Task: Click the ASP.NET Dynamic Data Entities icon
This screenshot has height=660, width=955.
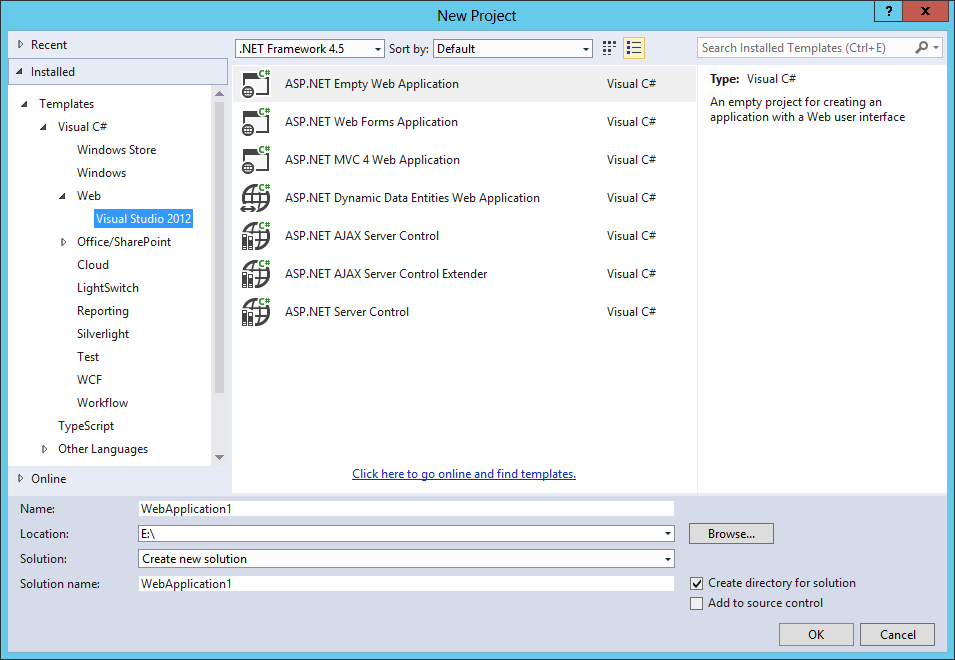Action: (x=257, y=198)
